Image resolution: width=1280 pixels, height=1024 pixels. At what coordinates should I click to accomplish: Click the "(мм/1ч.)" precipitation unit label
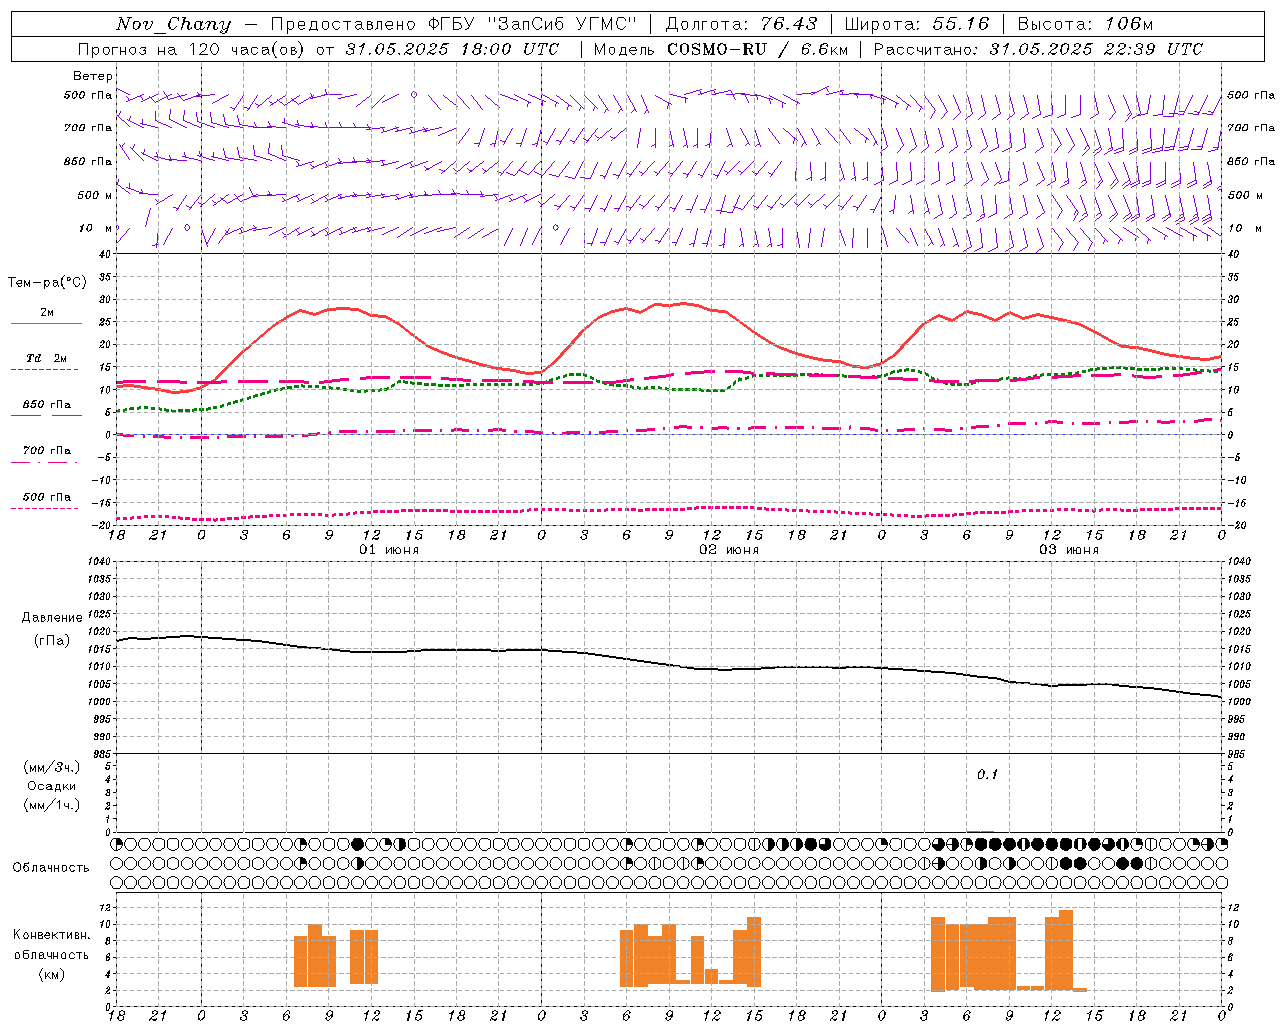click(52, 805)
